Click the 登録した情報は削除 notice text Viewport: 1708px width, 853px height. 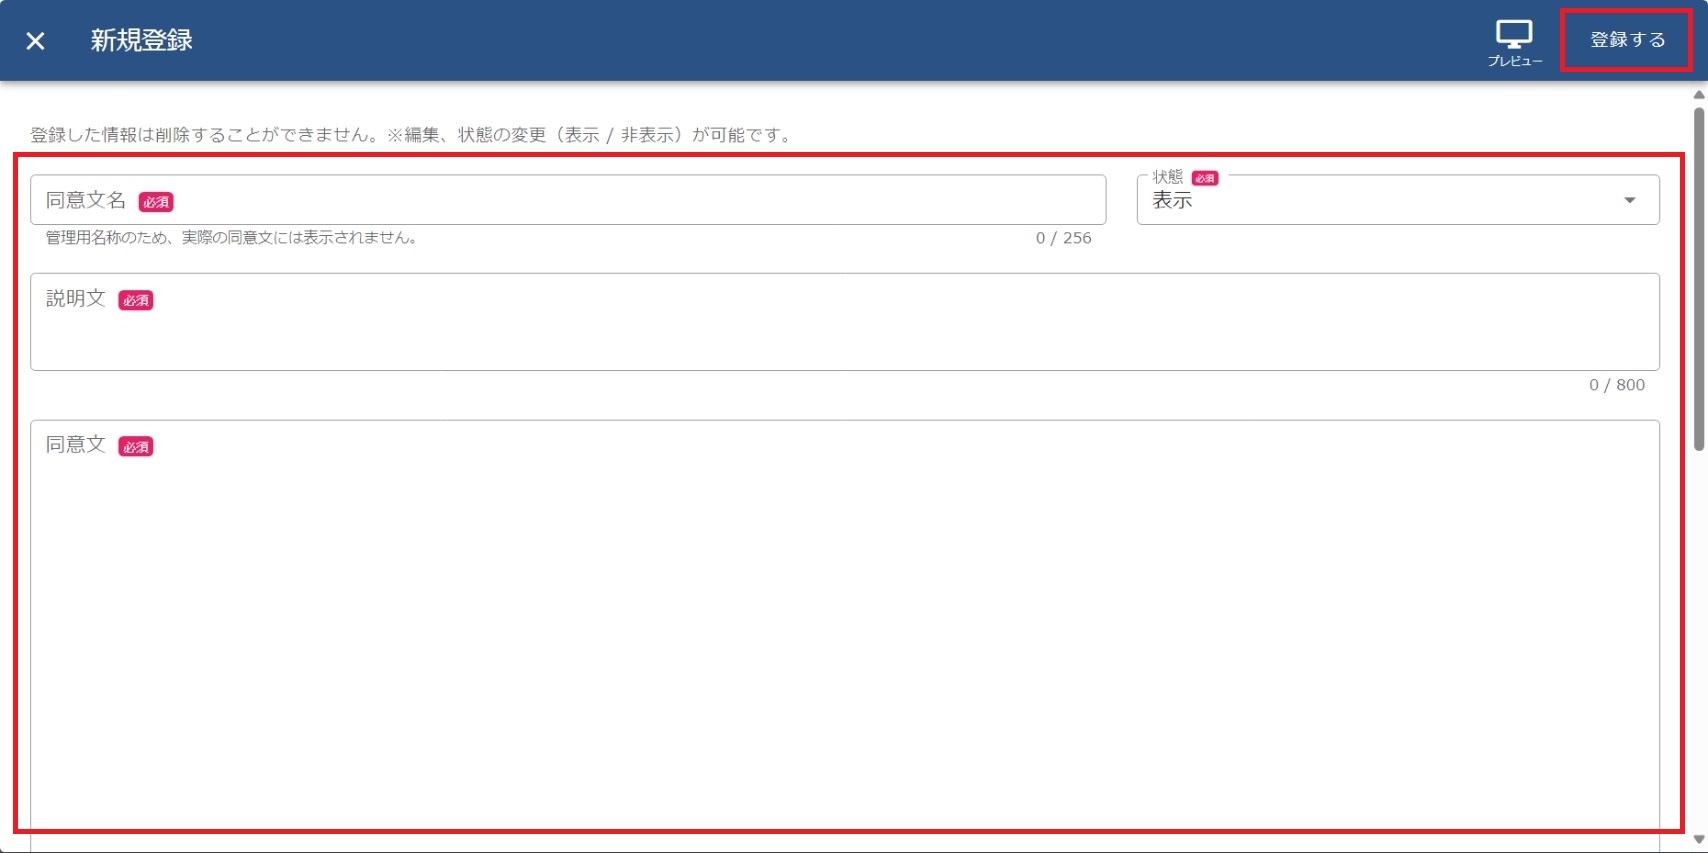point(412,135)
